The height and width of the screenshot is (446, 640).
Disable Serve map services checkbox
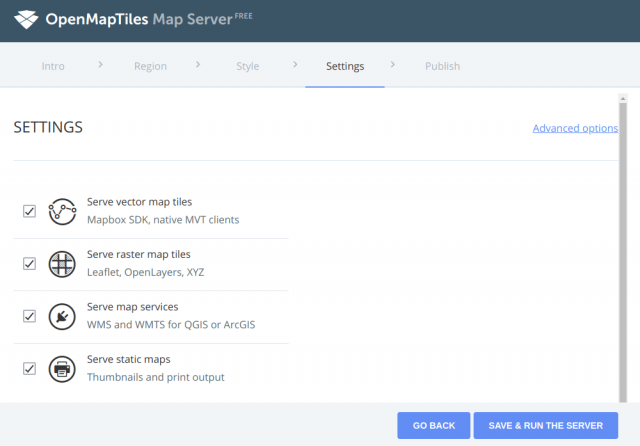tap(29, 317)
